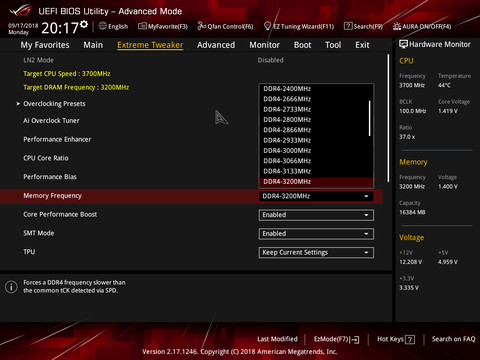Screen dimensions: 480x360
Task: Select the Extreme Tweaker tab
Action: point(150,45)
